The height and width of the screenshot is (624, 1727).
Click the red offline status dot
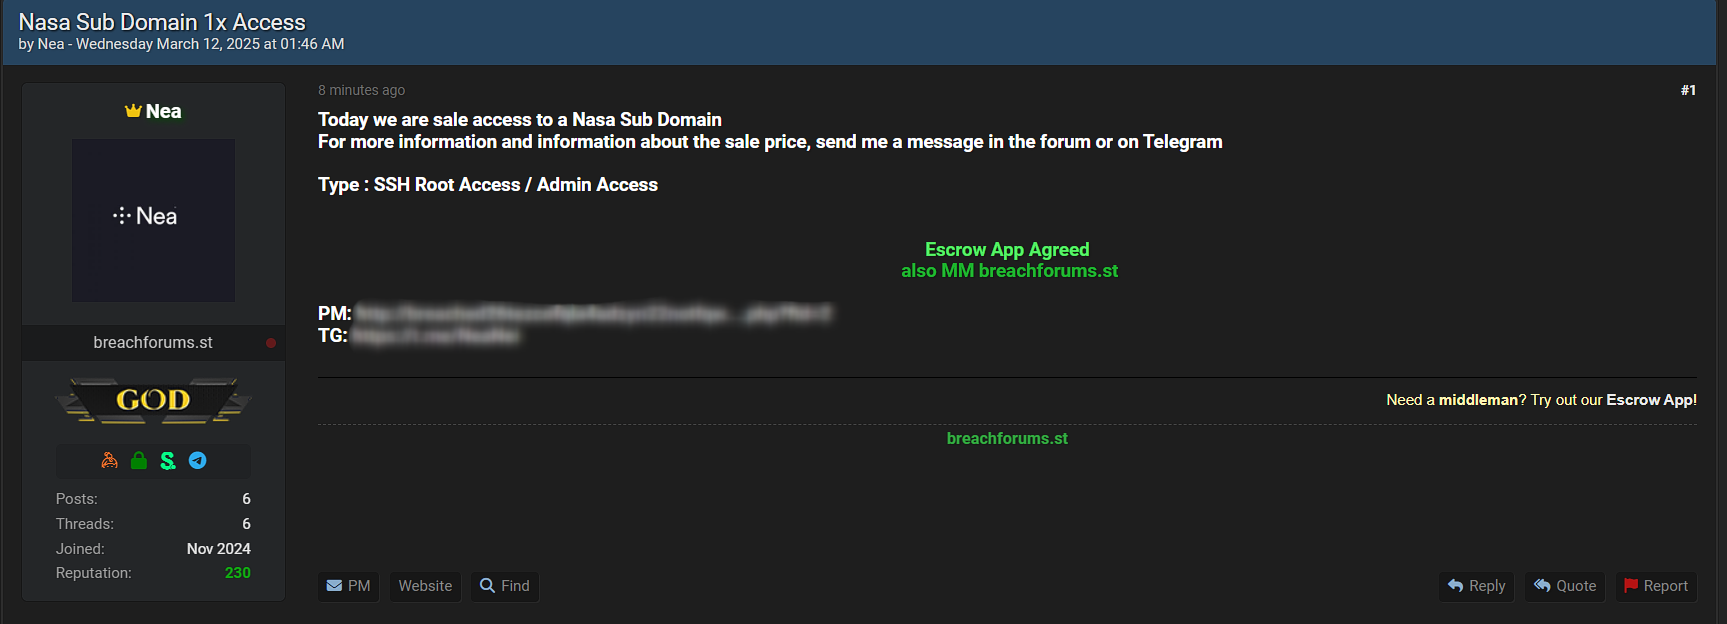(271, 343)
